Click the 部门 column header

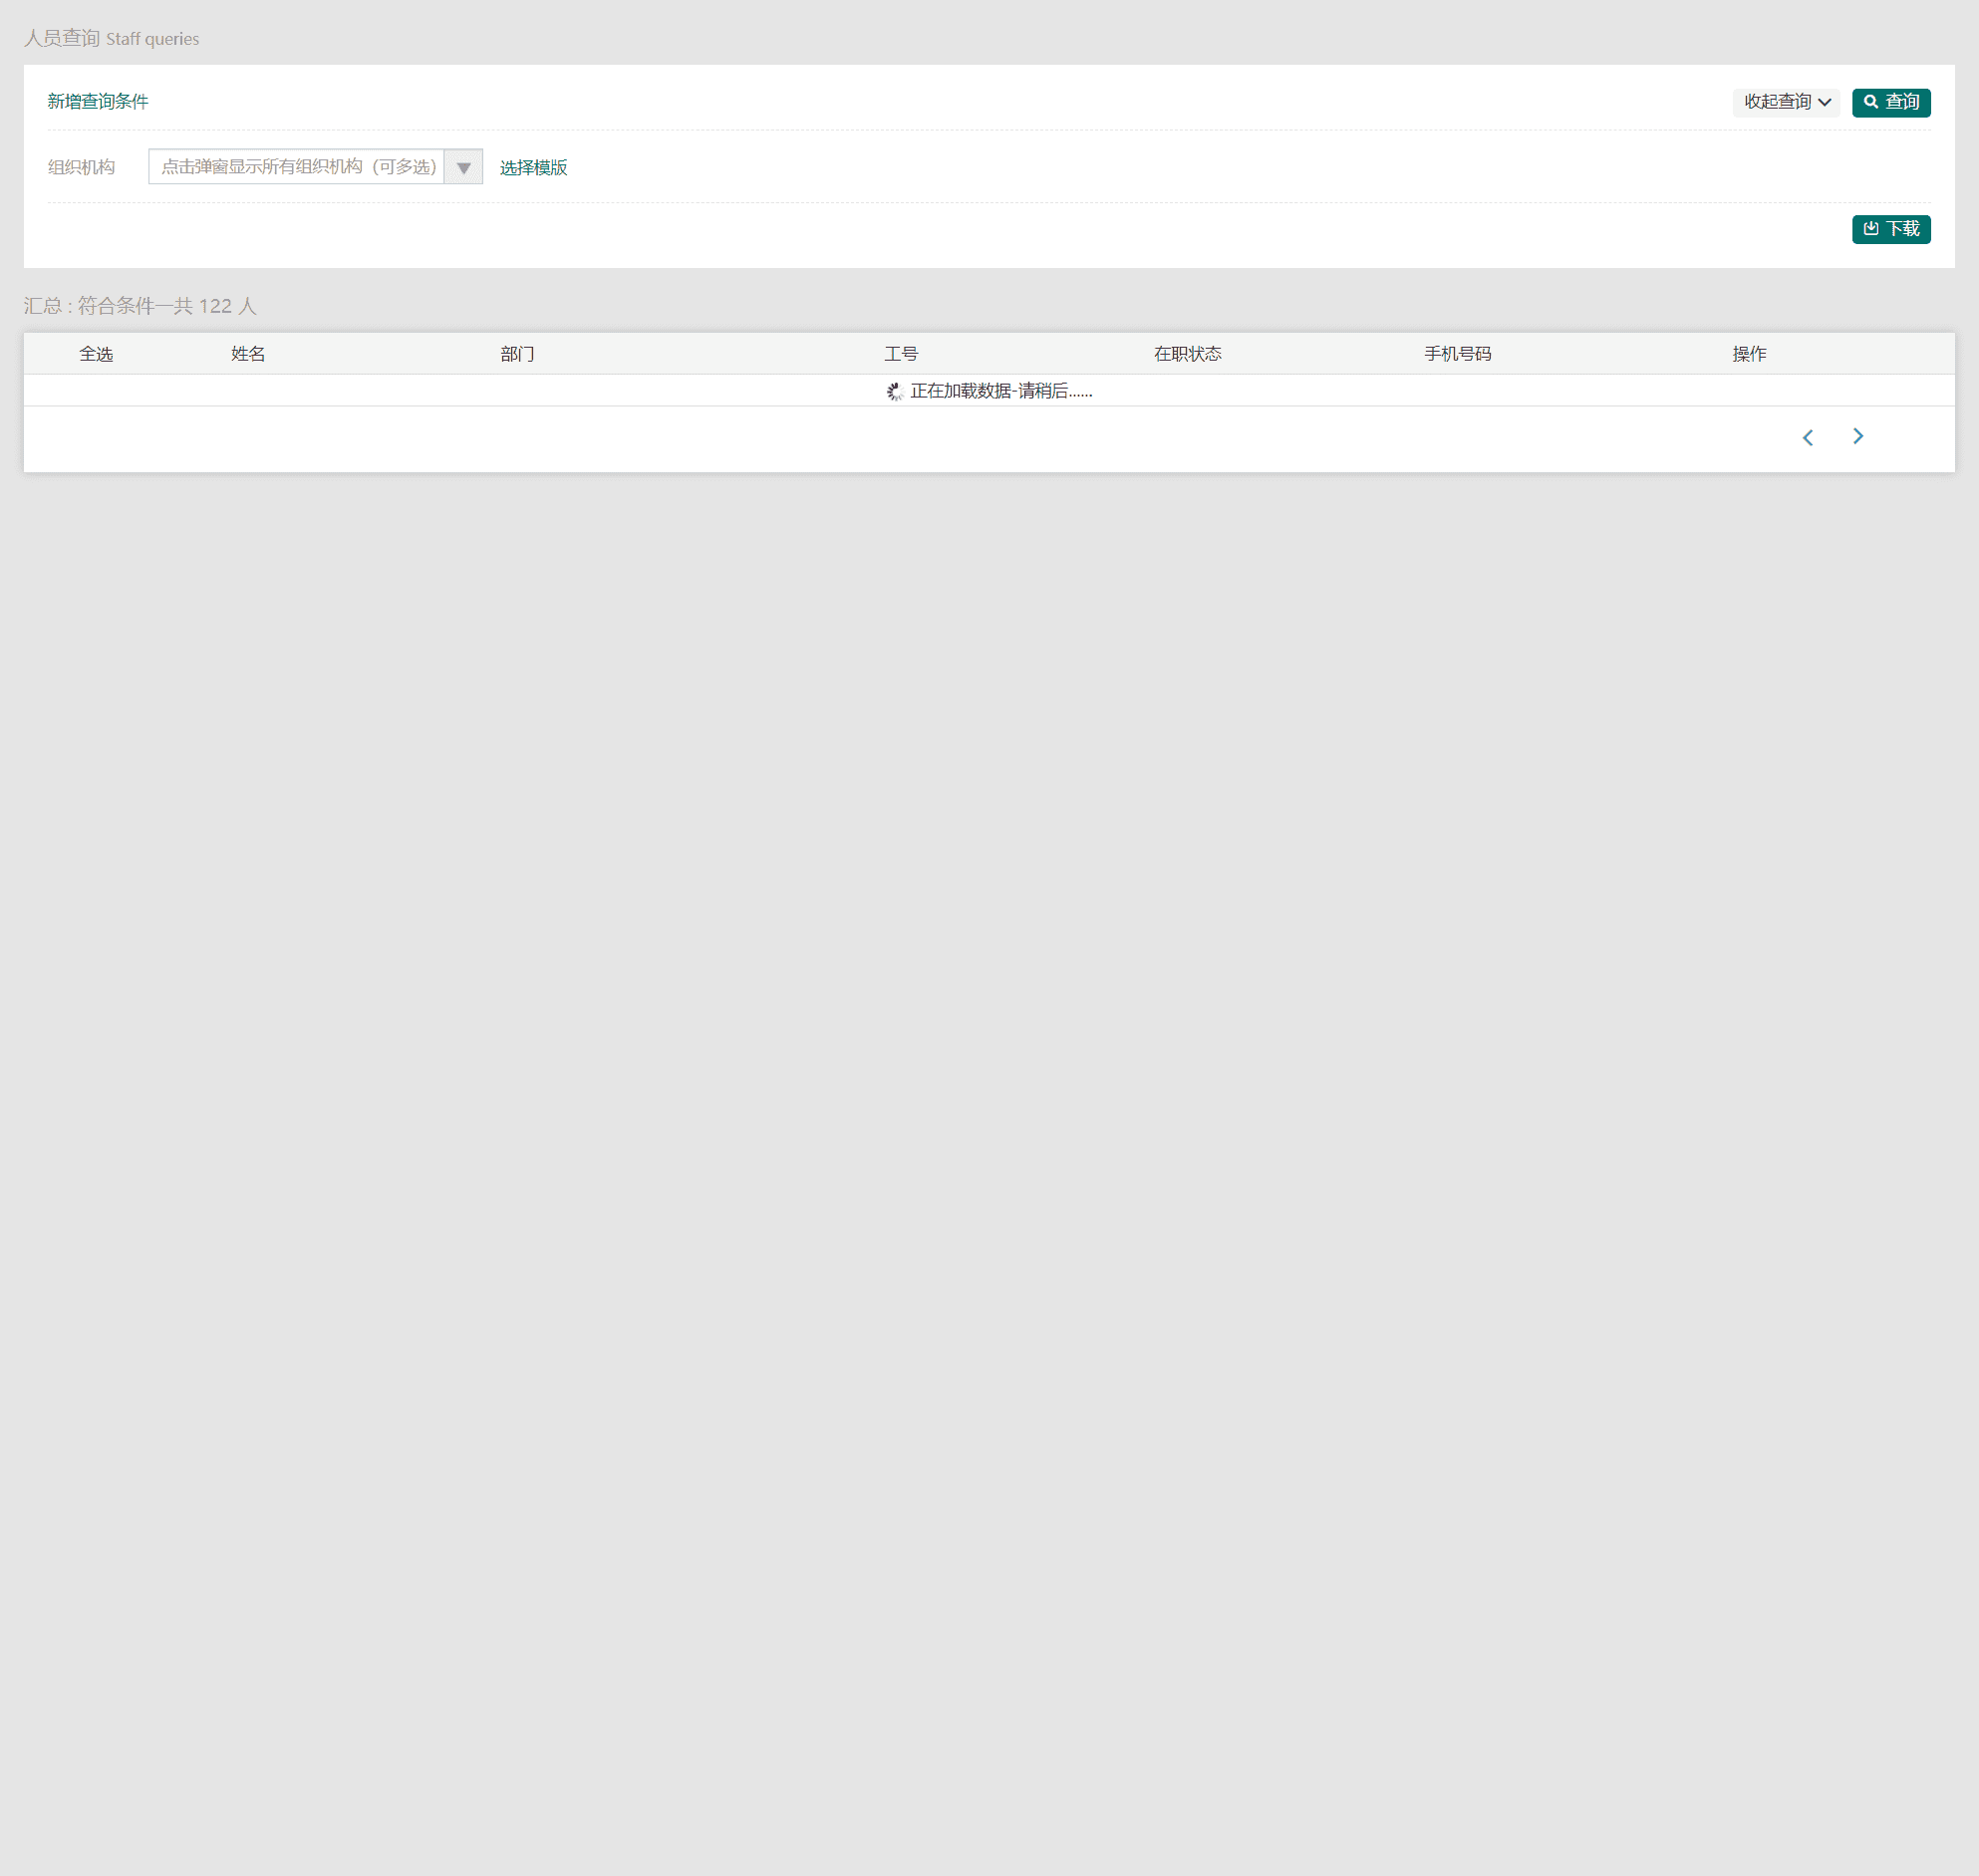(x=517, y=354)
